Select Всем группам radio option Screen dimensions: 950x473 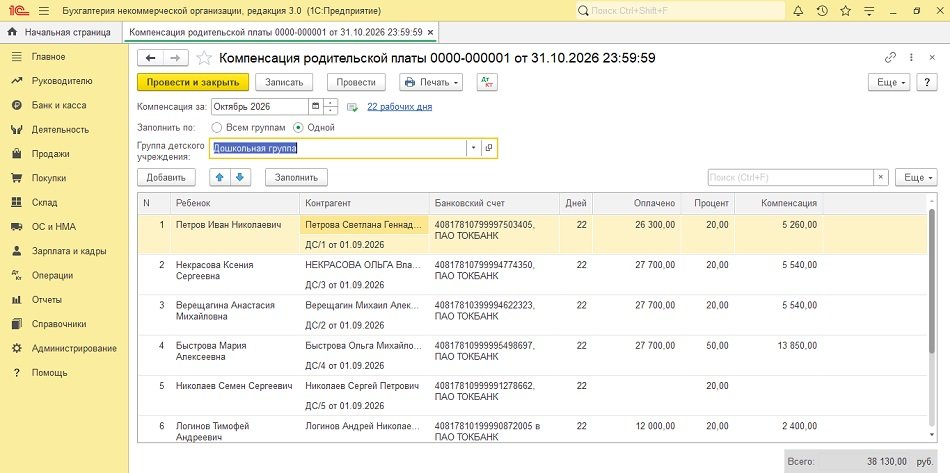[x=217, y=128]
